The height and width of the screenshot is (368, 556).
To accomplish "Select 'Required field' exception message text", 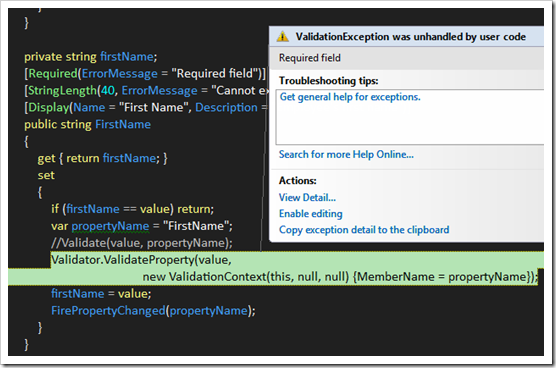I will point(310,58).
